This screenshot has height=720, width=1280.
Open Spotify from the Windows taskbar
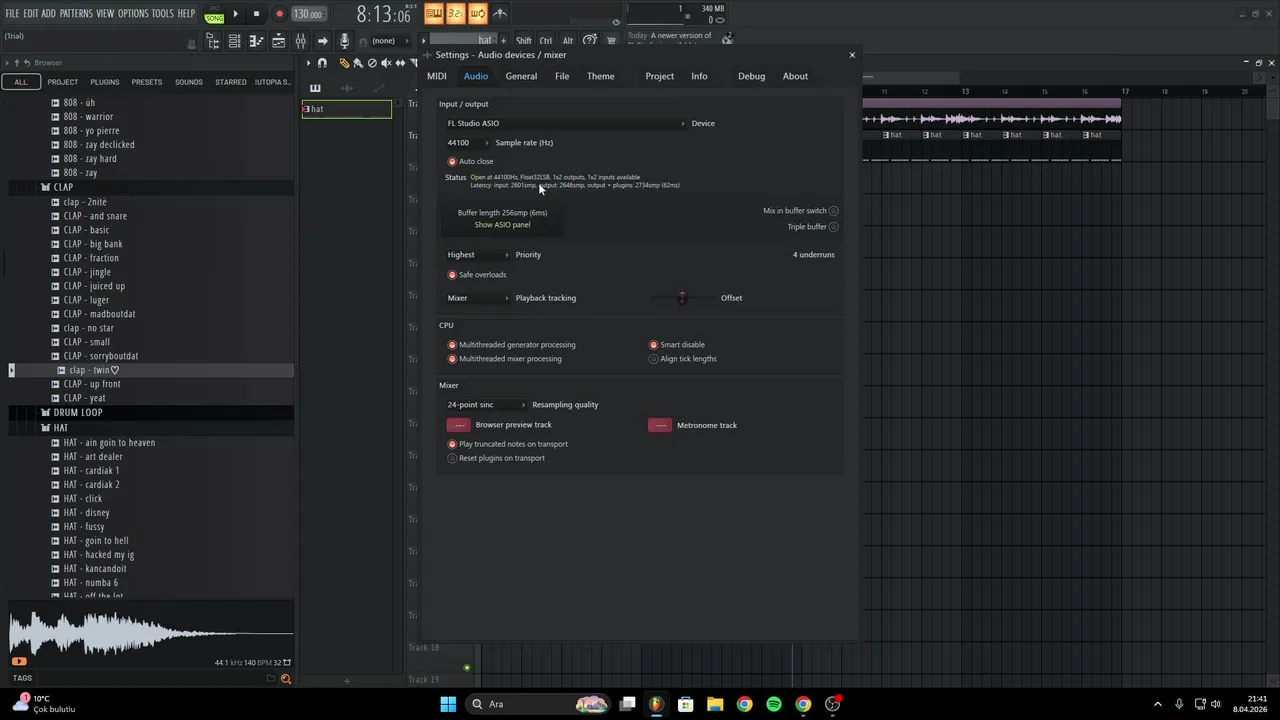coord(774,704)
